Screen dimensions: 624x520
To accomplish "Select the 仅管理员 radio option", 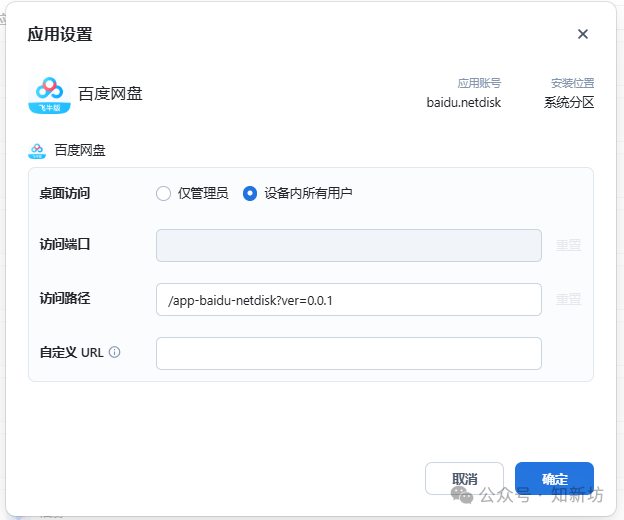I will click(x=163, y=193).
